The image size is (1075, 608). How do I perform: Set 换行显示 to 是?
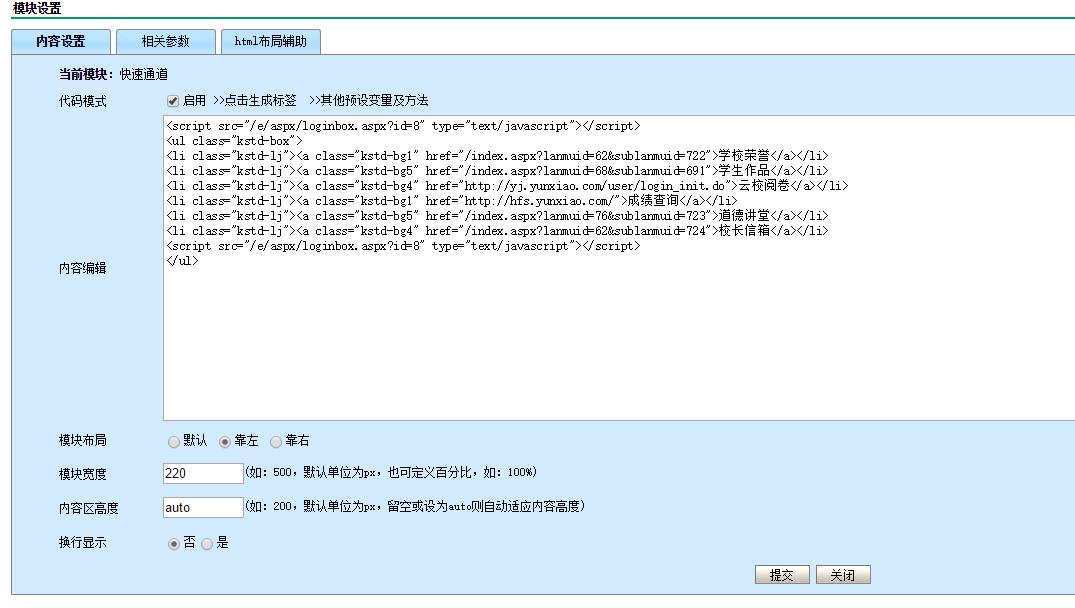tap(207, 543)
